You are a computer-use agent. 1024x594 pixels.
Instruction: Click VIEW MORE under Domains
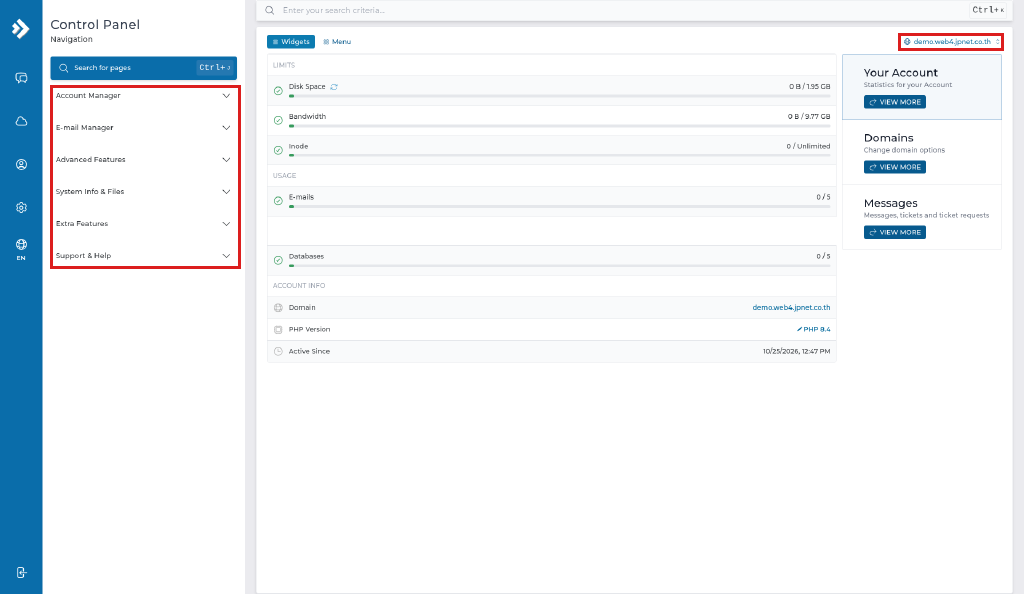(895, 167)
